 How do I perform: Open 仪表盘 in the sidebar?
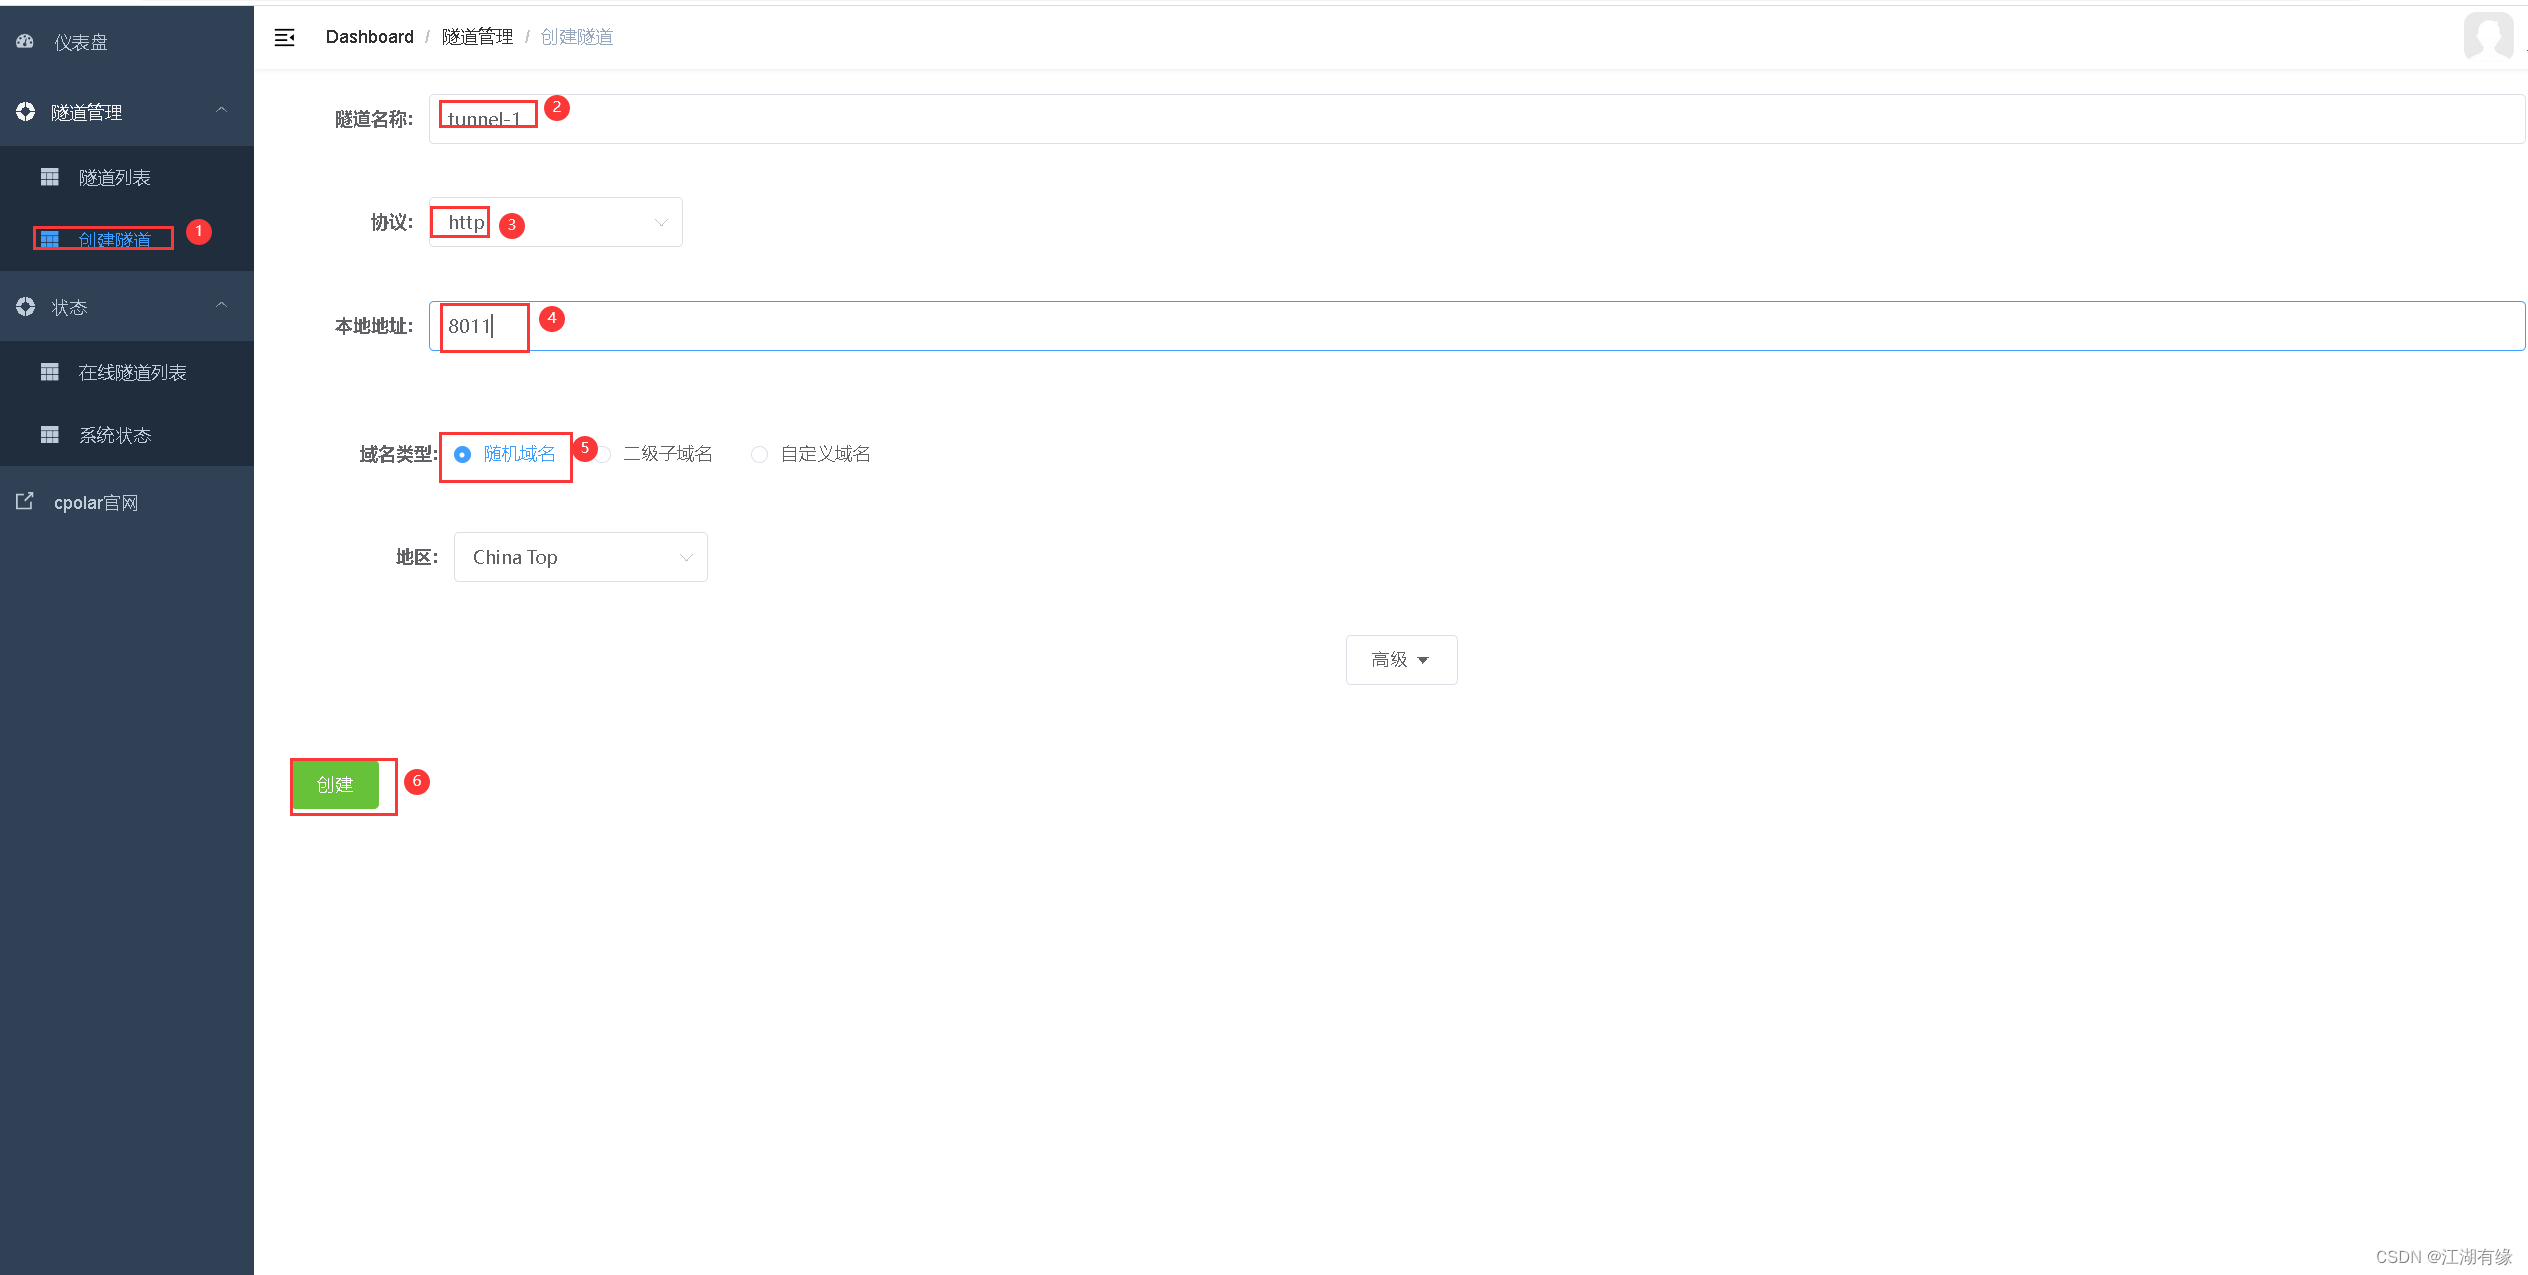pos(127,42)
